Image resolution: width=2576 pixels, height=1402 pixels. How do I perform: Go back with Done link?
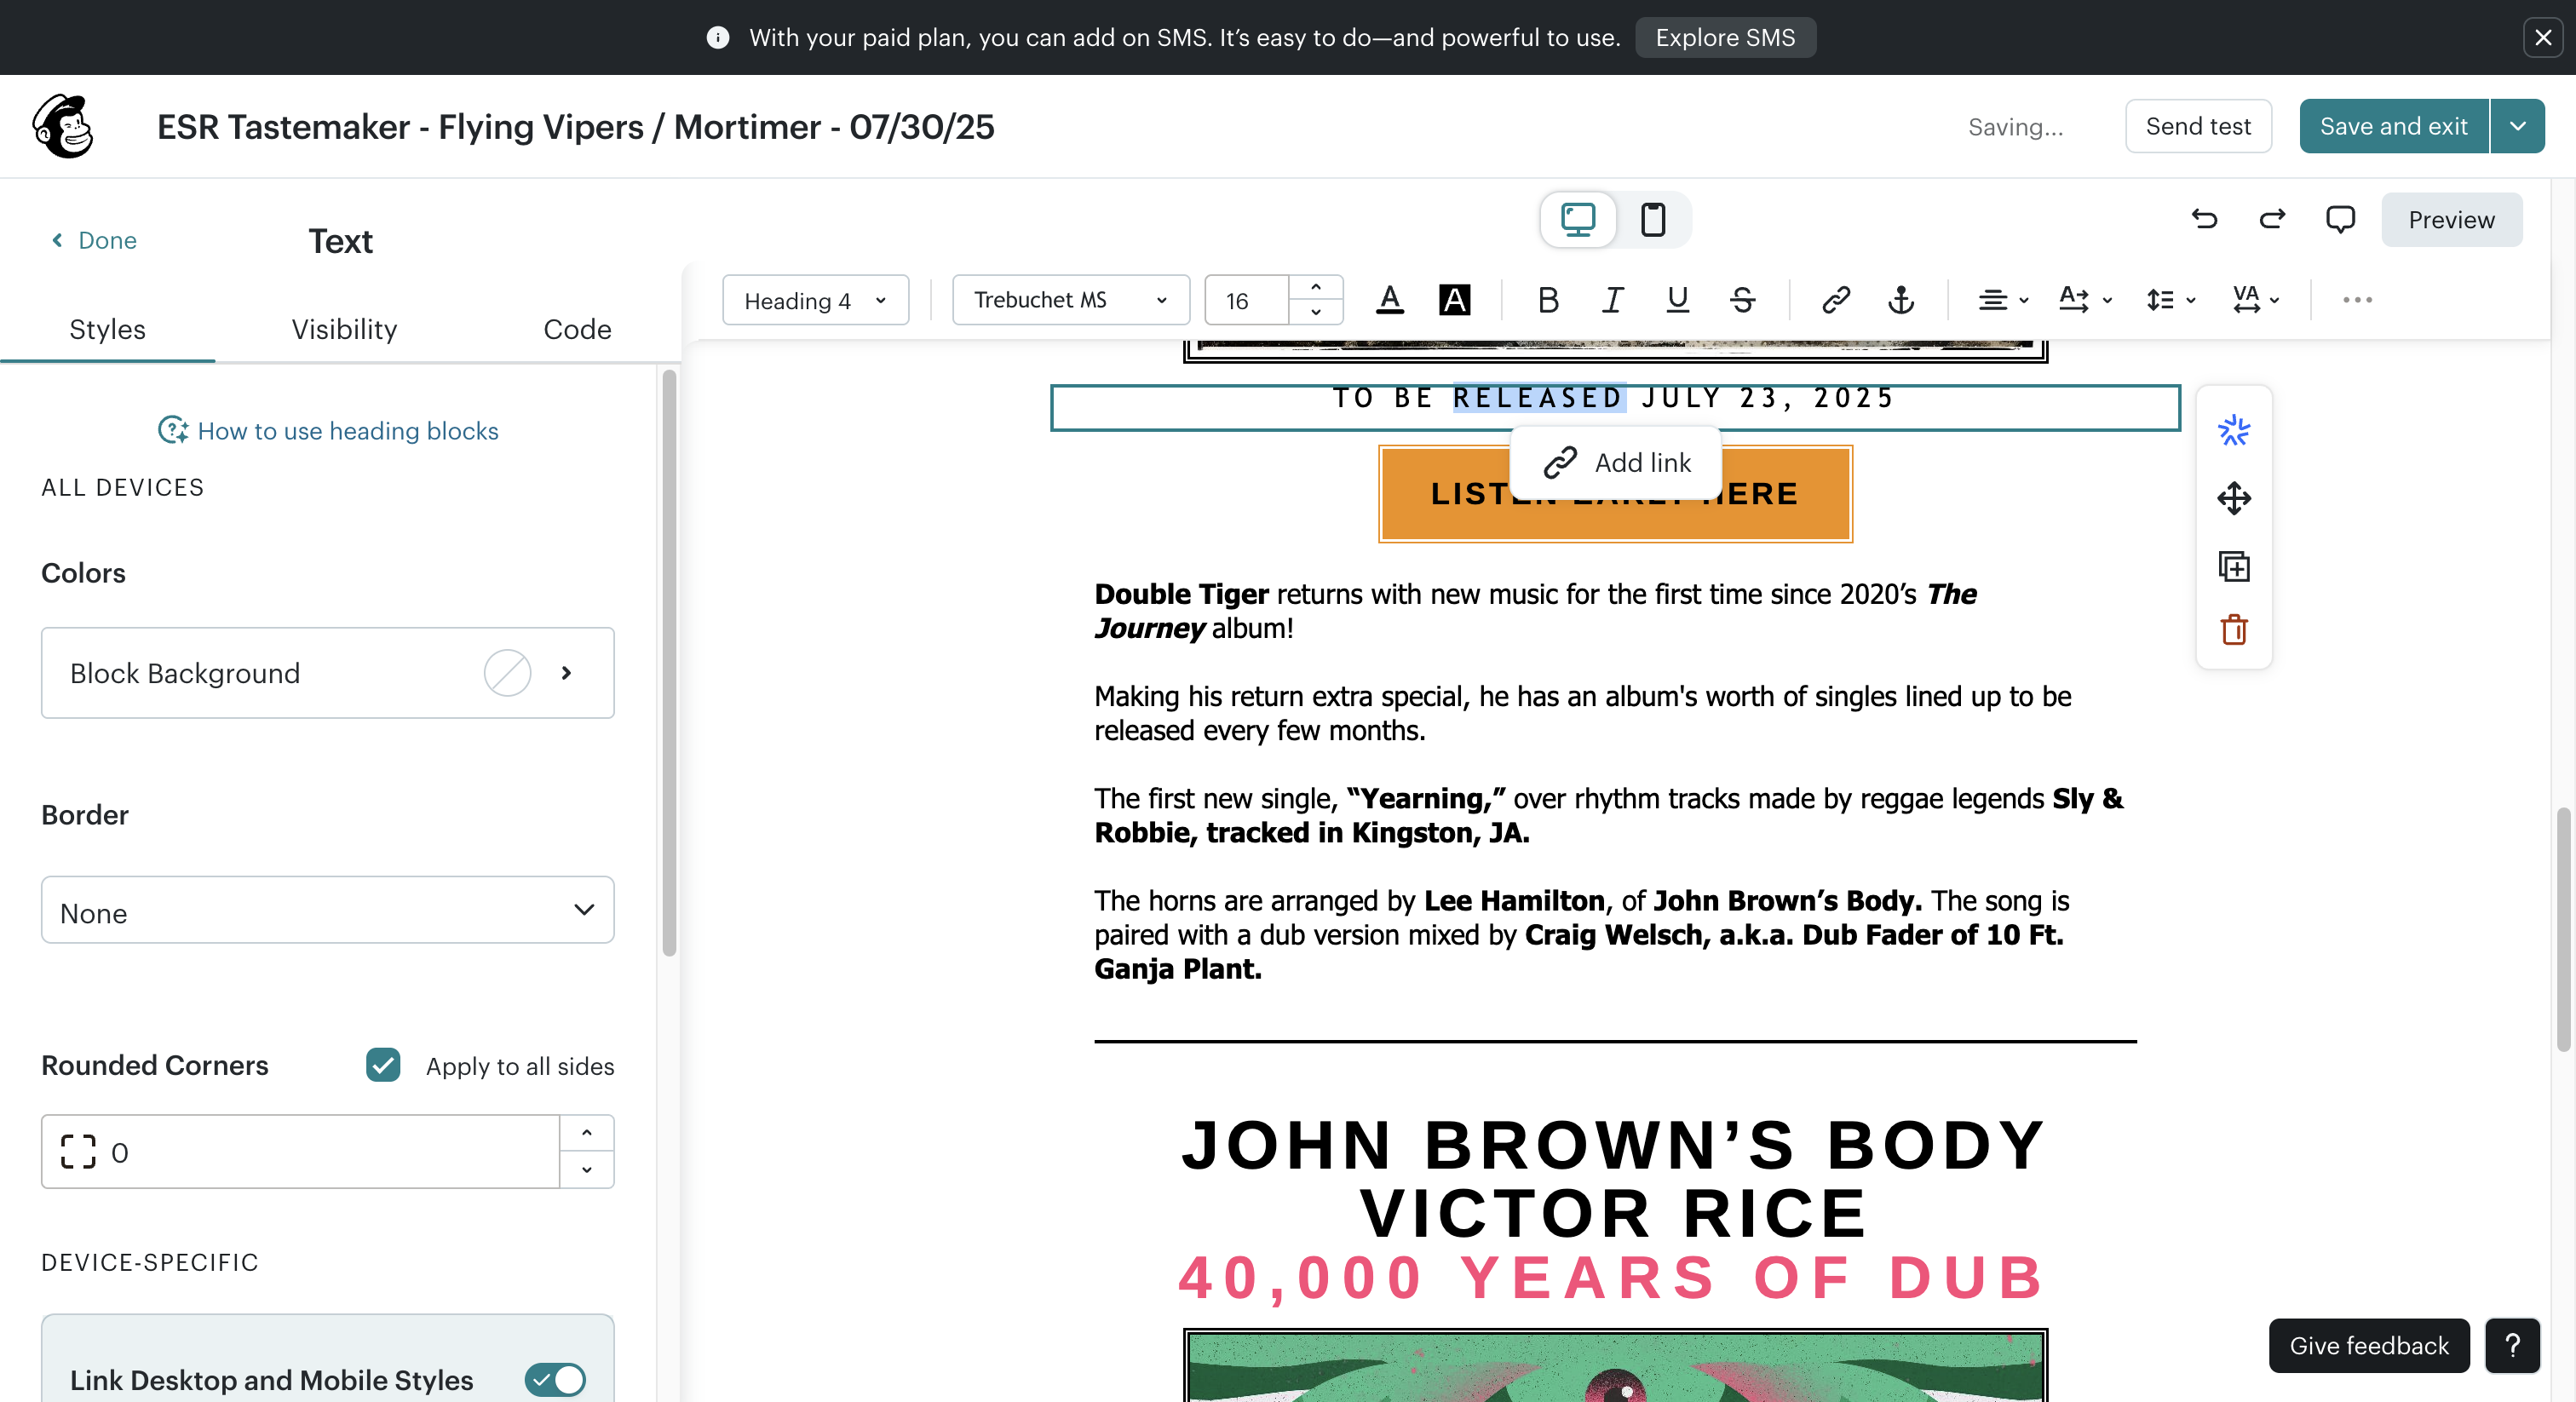click(94, 240)
